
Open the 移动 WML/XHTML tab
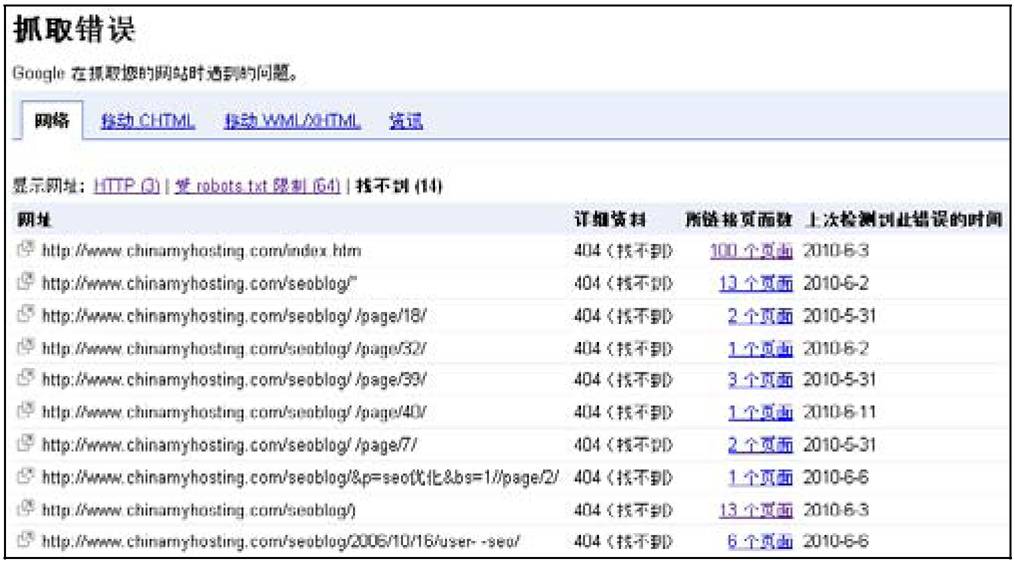pos(293,122)
